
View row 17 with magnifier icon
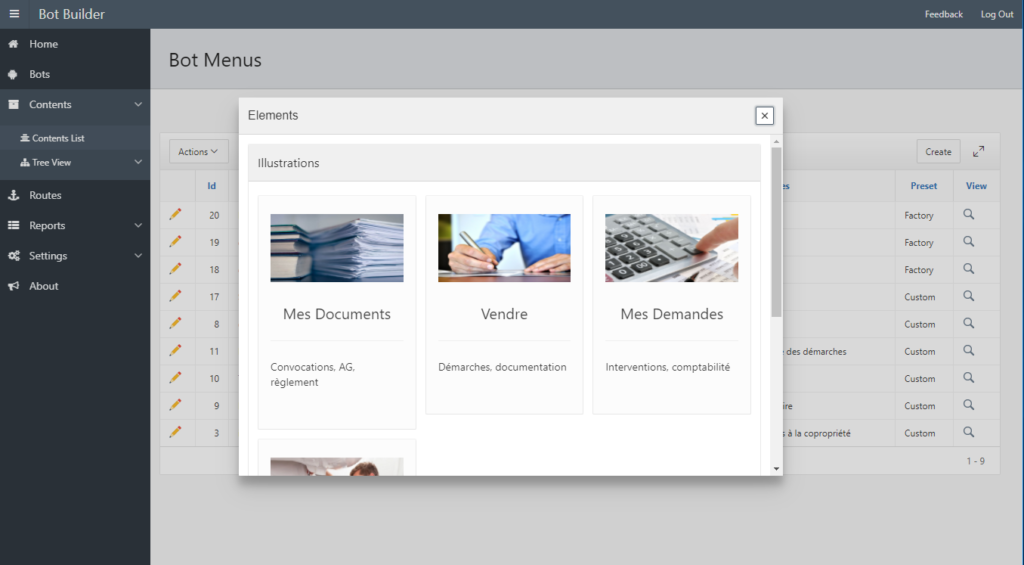point(968,296)
